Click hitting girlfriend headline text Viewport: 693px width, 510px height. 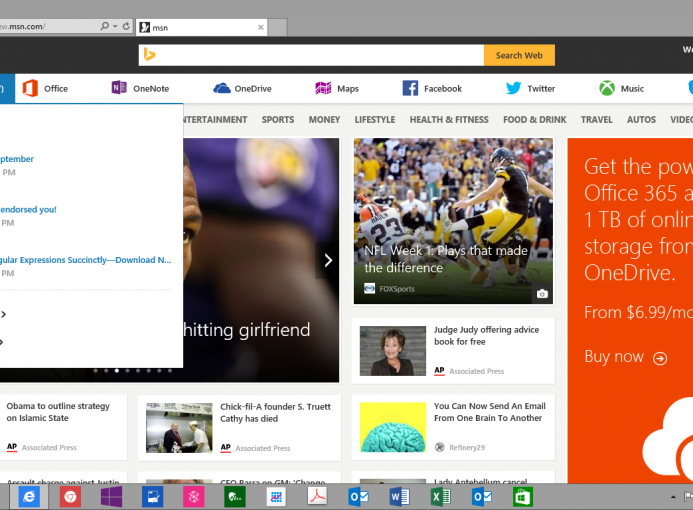pos(247,330)
